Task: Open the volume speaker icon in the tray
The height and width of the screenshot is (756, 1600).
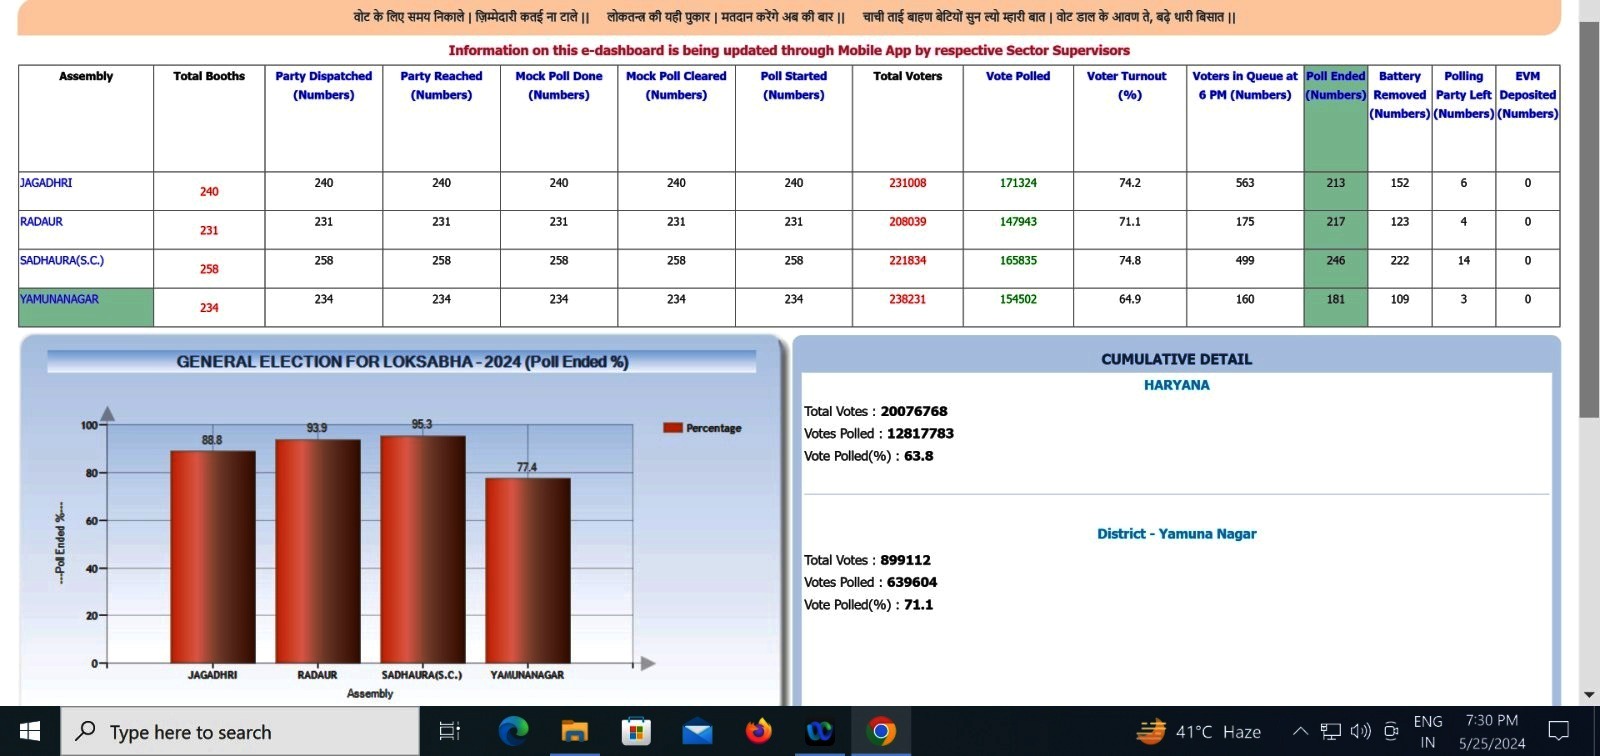Action: click(x=1360, y=732)
